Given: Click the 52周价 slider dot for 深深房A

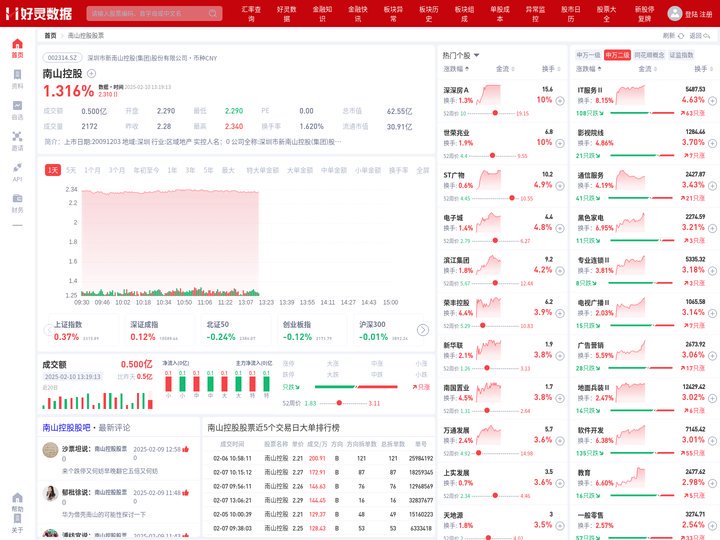Looking at the screenshot, I should (495, 113).
